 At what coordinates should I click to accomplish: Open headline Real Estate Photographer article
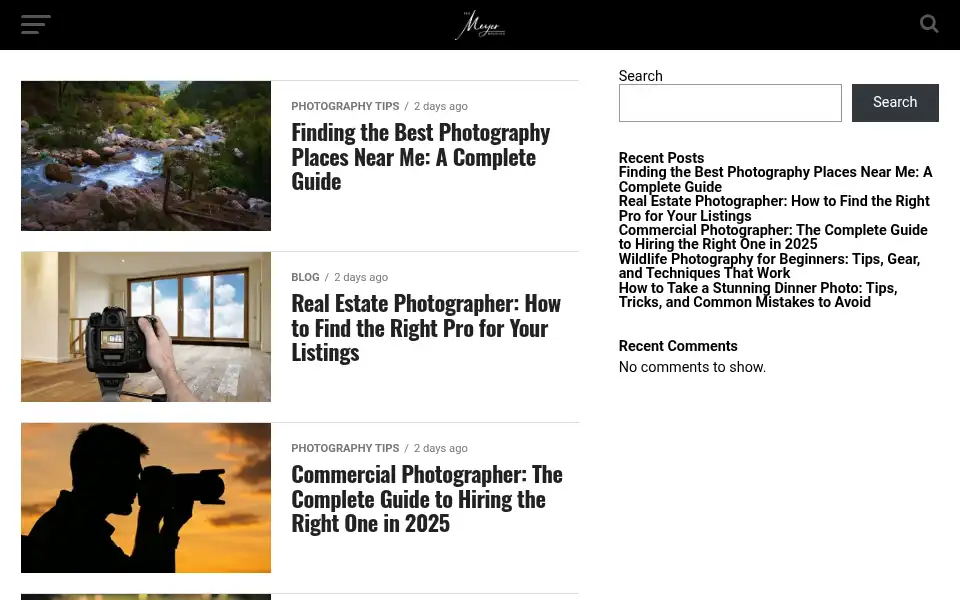[426, 328]
